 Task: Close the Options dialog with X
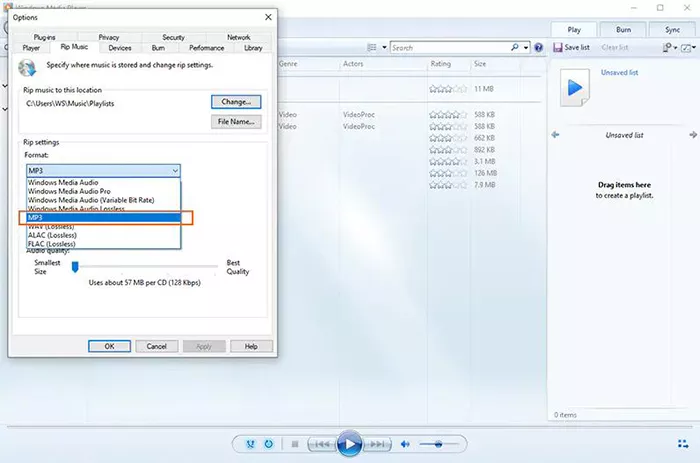click(x=268, y=17)
